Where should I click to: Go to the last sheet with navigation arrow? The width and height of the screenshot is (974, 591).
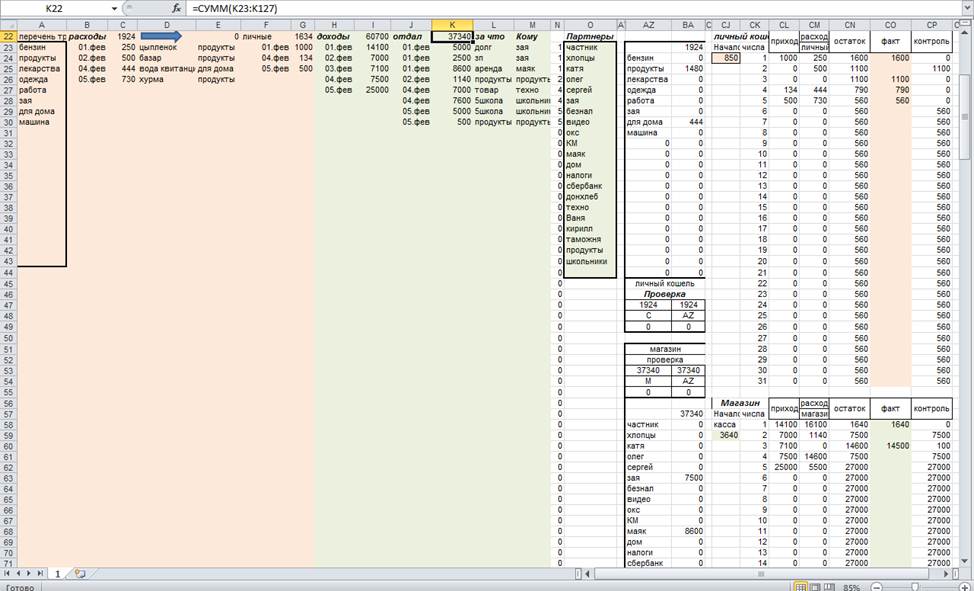[41, 574]
